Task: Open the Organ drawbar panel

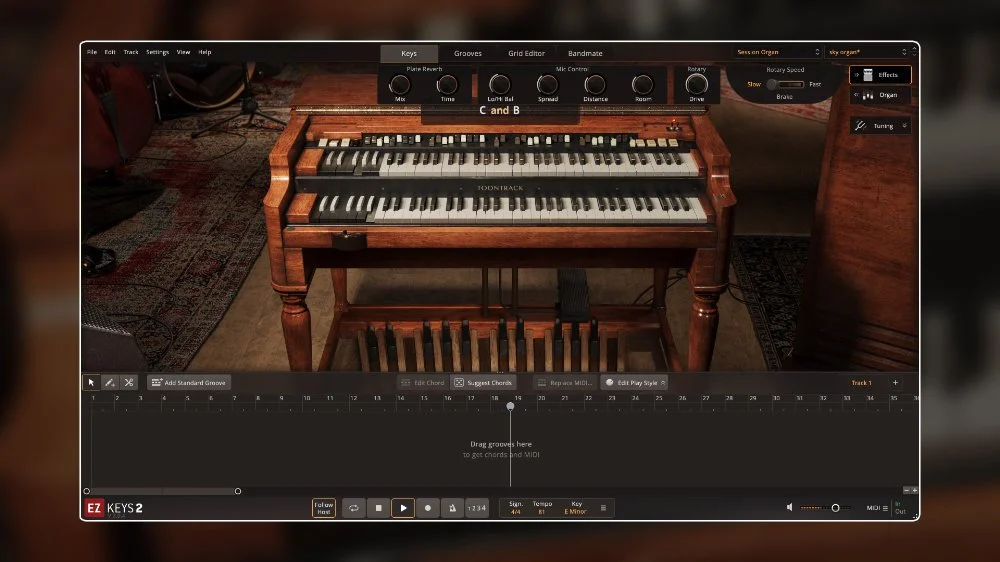Action: (x=880, y=95)
